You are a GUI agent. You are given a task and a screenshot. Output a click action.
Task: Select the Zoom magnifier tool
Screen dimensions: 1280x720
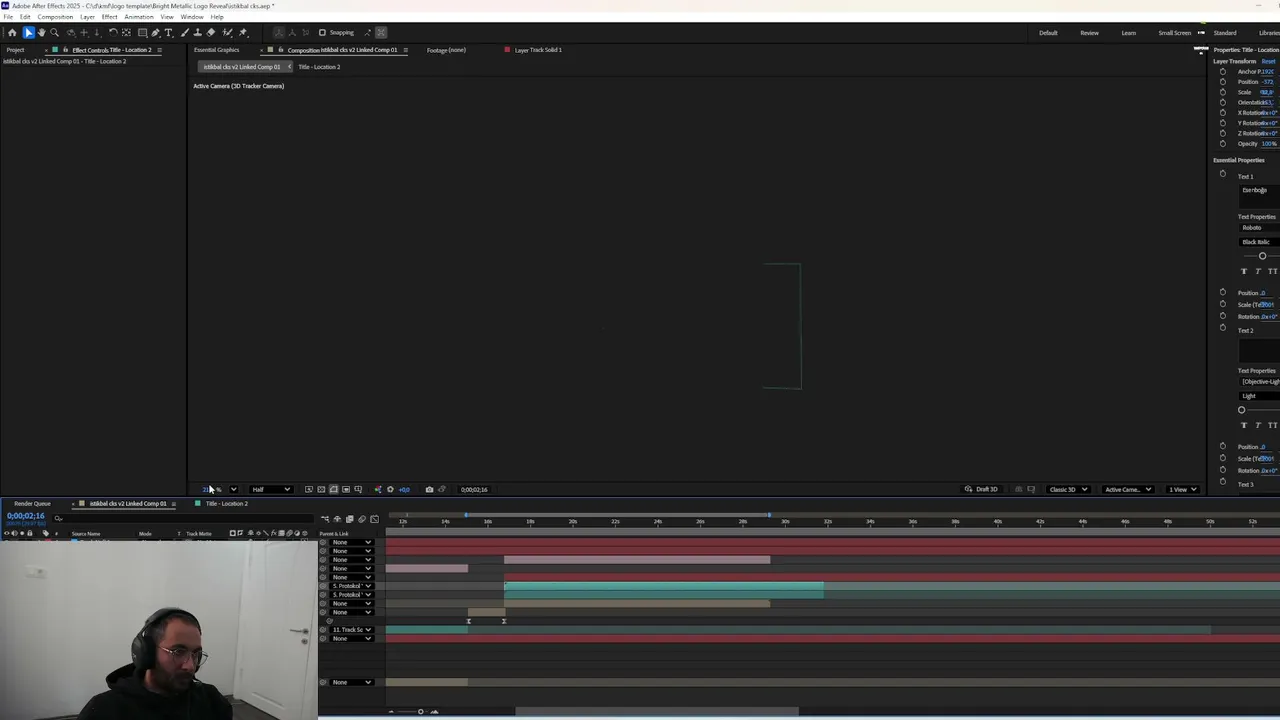click(55, 32)
